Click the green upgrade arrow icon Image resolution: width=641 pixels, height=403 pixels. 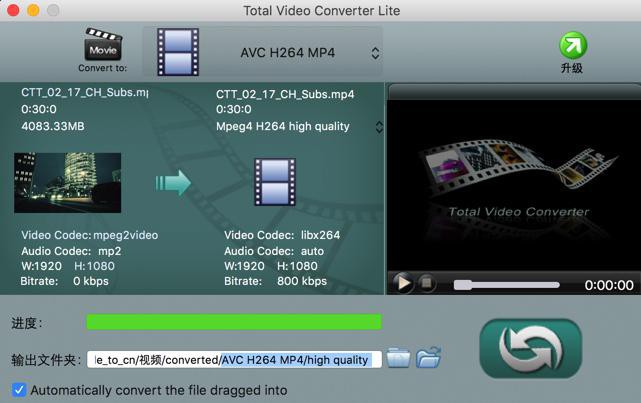(573, 45)
